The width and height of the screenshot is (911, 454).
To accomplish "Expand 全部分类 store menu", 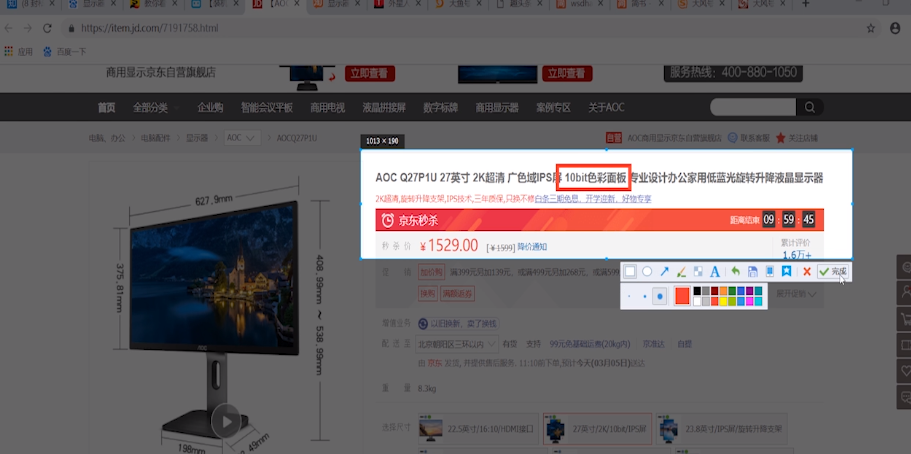I will 155,108.
